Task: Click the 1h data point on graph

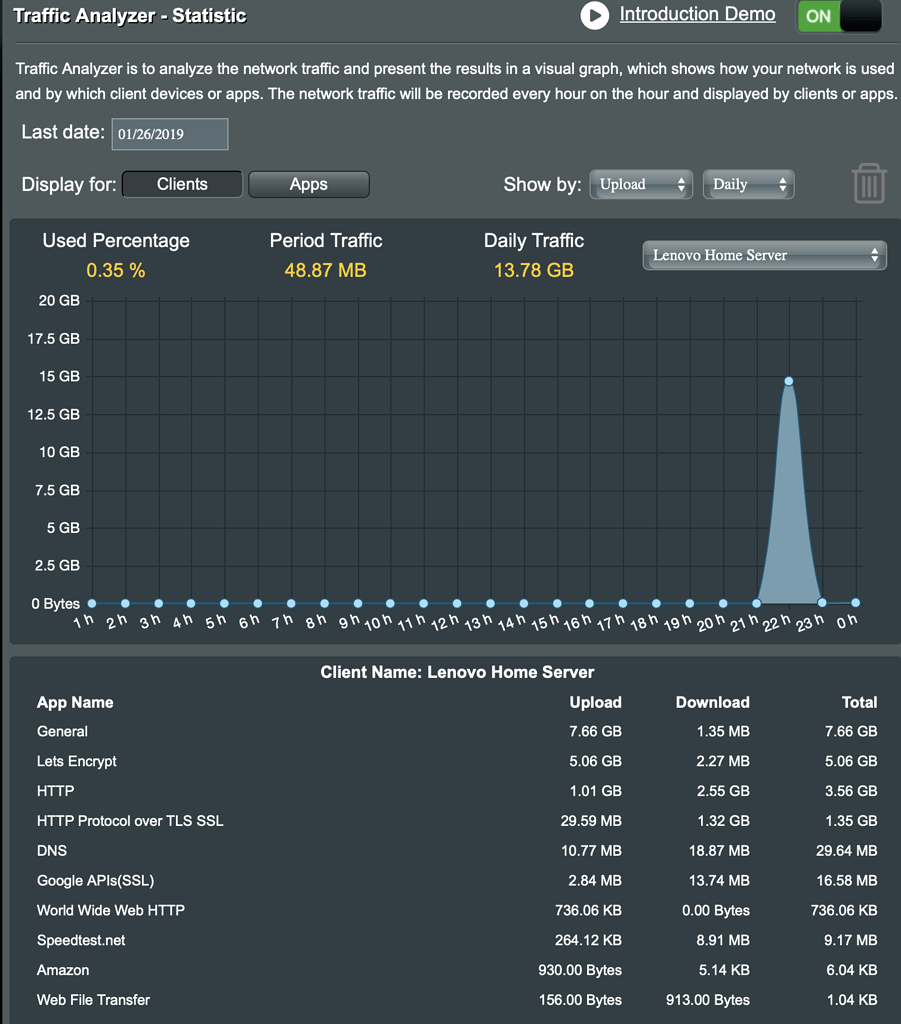Action: tap(92, 603)
